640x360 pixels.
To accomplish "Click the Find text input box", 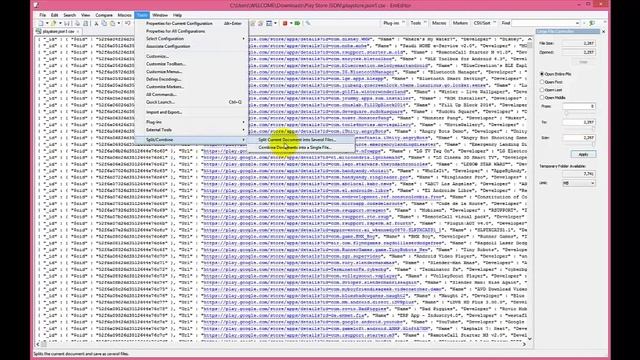I will click(x=543, y=24).
